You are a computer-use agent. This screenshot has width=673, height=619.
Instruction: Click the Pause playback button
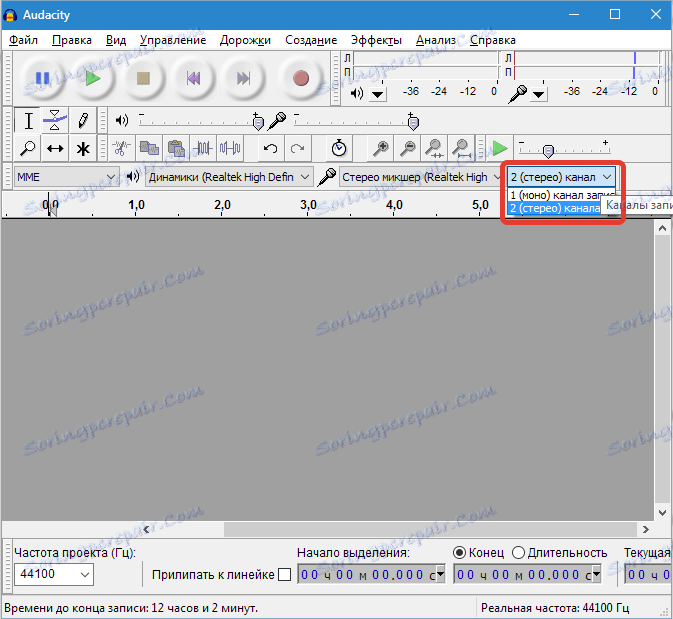[42, 79]
